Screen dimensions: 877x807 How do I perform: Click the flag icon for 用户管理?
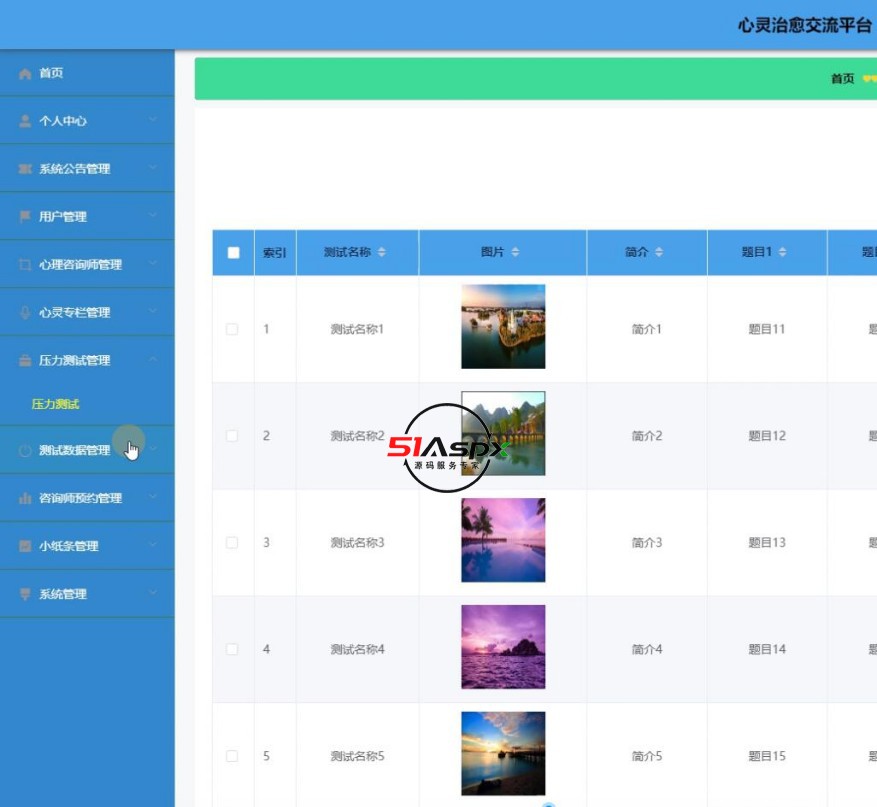(26, 217)
